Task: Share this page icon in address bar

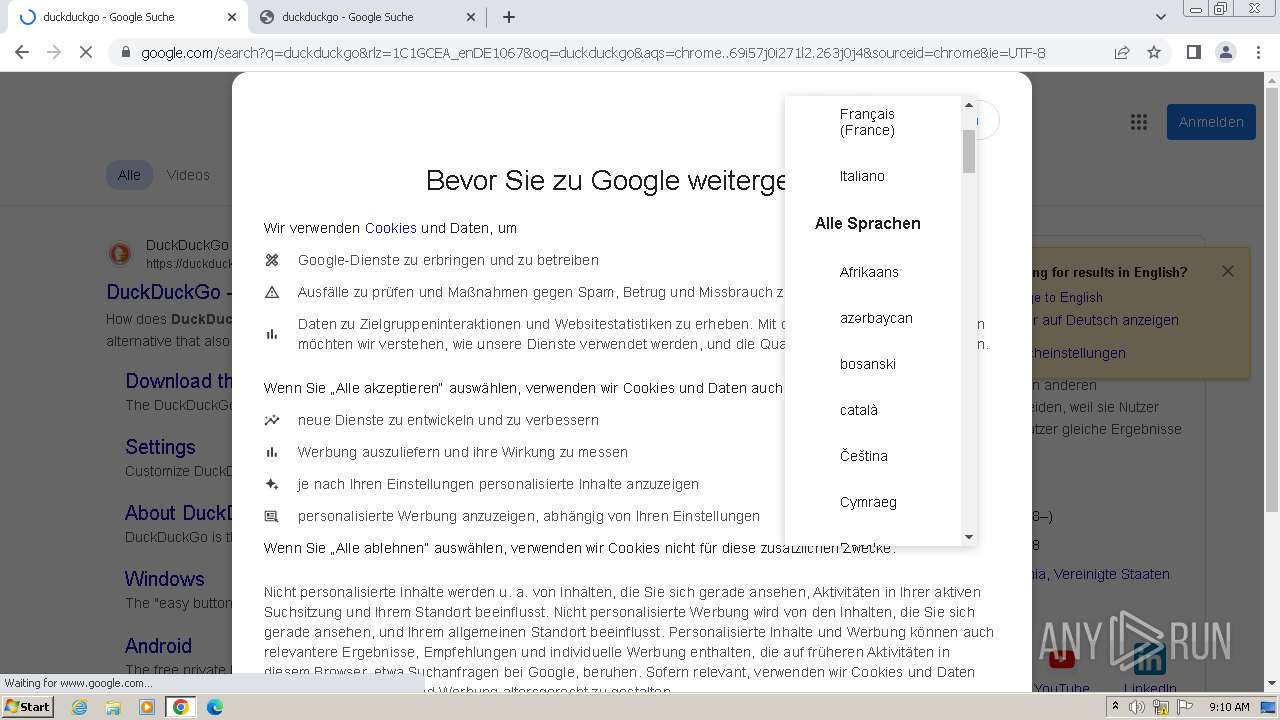Action: [1122, 52]
